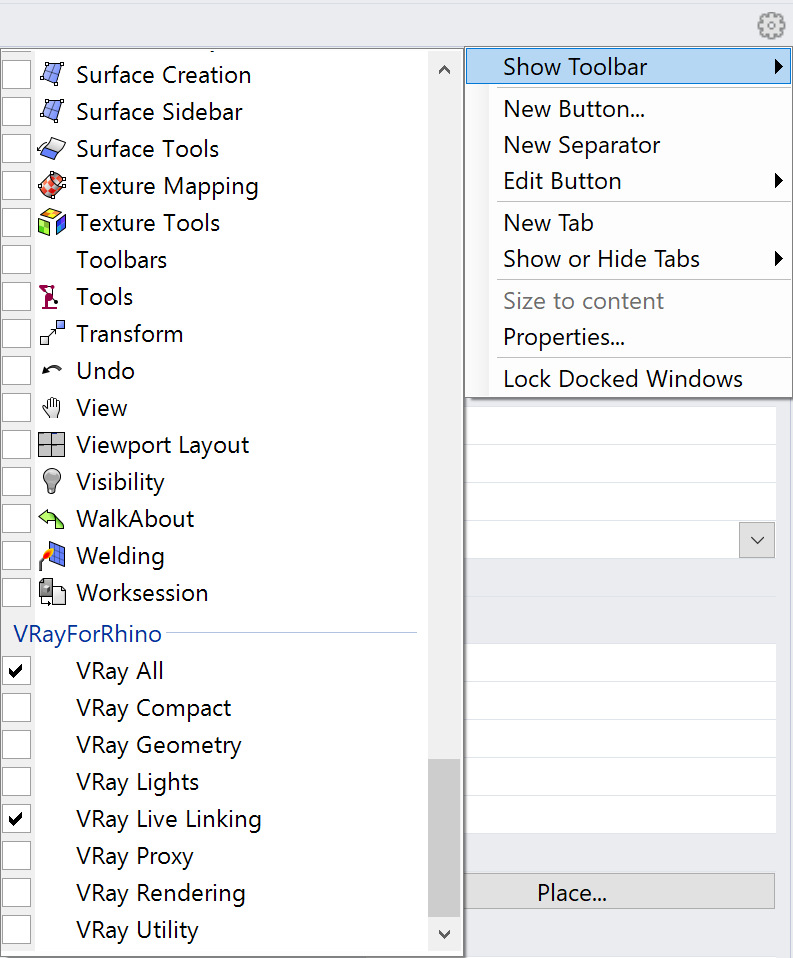
Task: Expand the Show Toolbar submenu
Action: coord(628,67)
